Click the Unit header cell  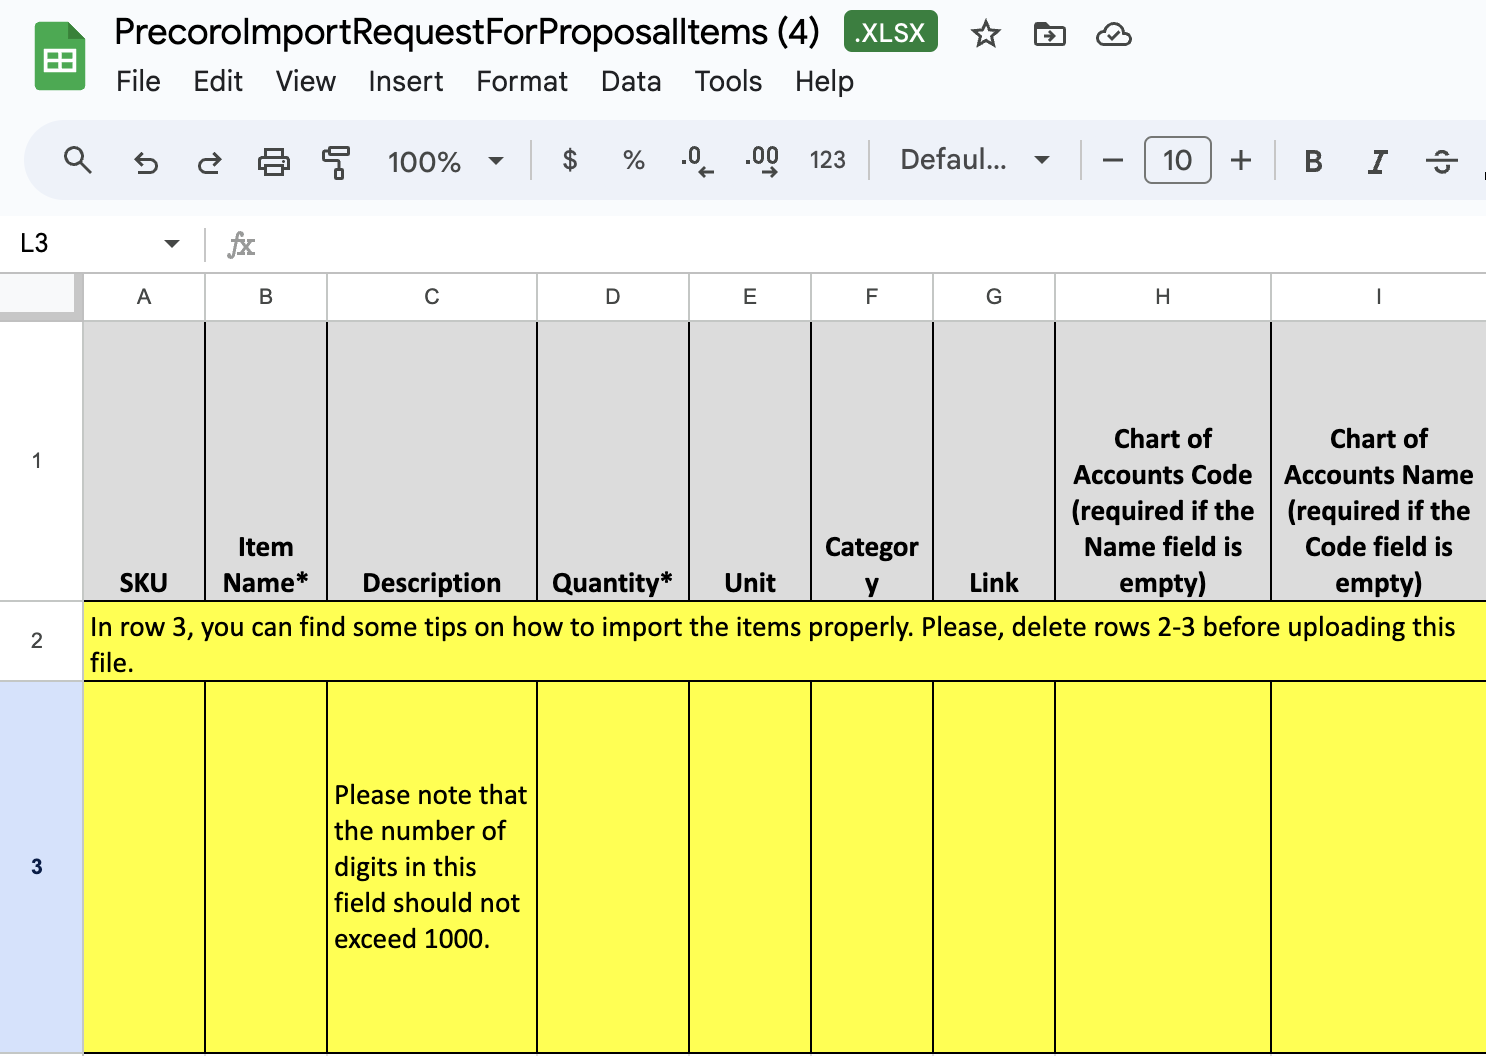pos(750,461)
